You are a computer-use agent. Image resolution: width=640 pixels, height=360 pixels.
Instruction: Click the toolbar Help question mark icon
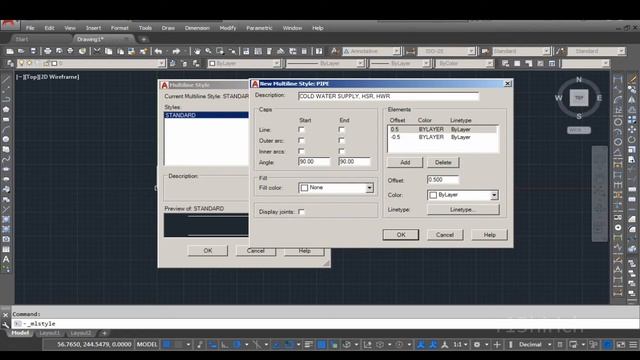(x=319, y=51)
